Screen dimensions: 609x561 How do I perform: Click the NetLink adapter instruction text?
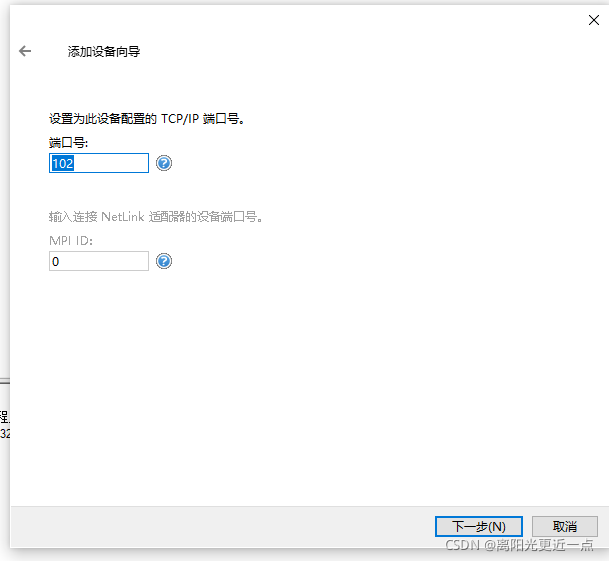(156, 216)
